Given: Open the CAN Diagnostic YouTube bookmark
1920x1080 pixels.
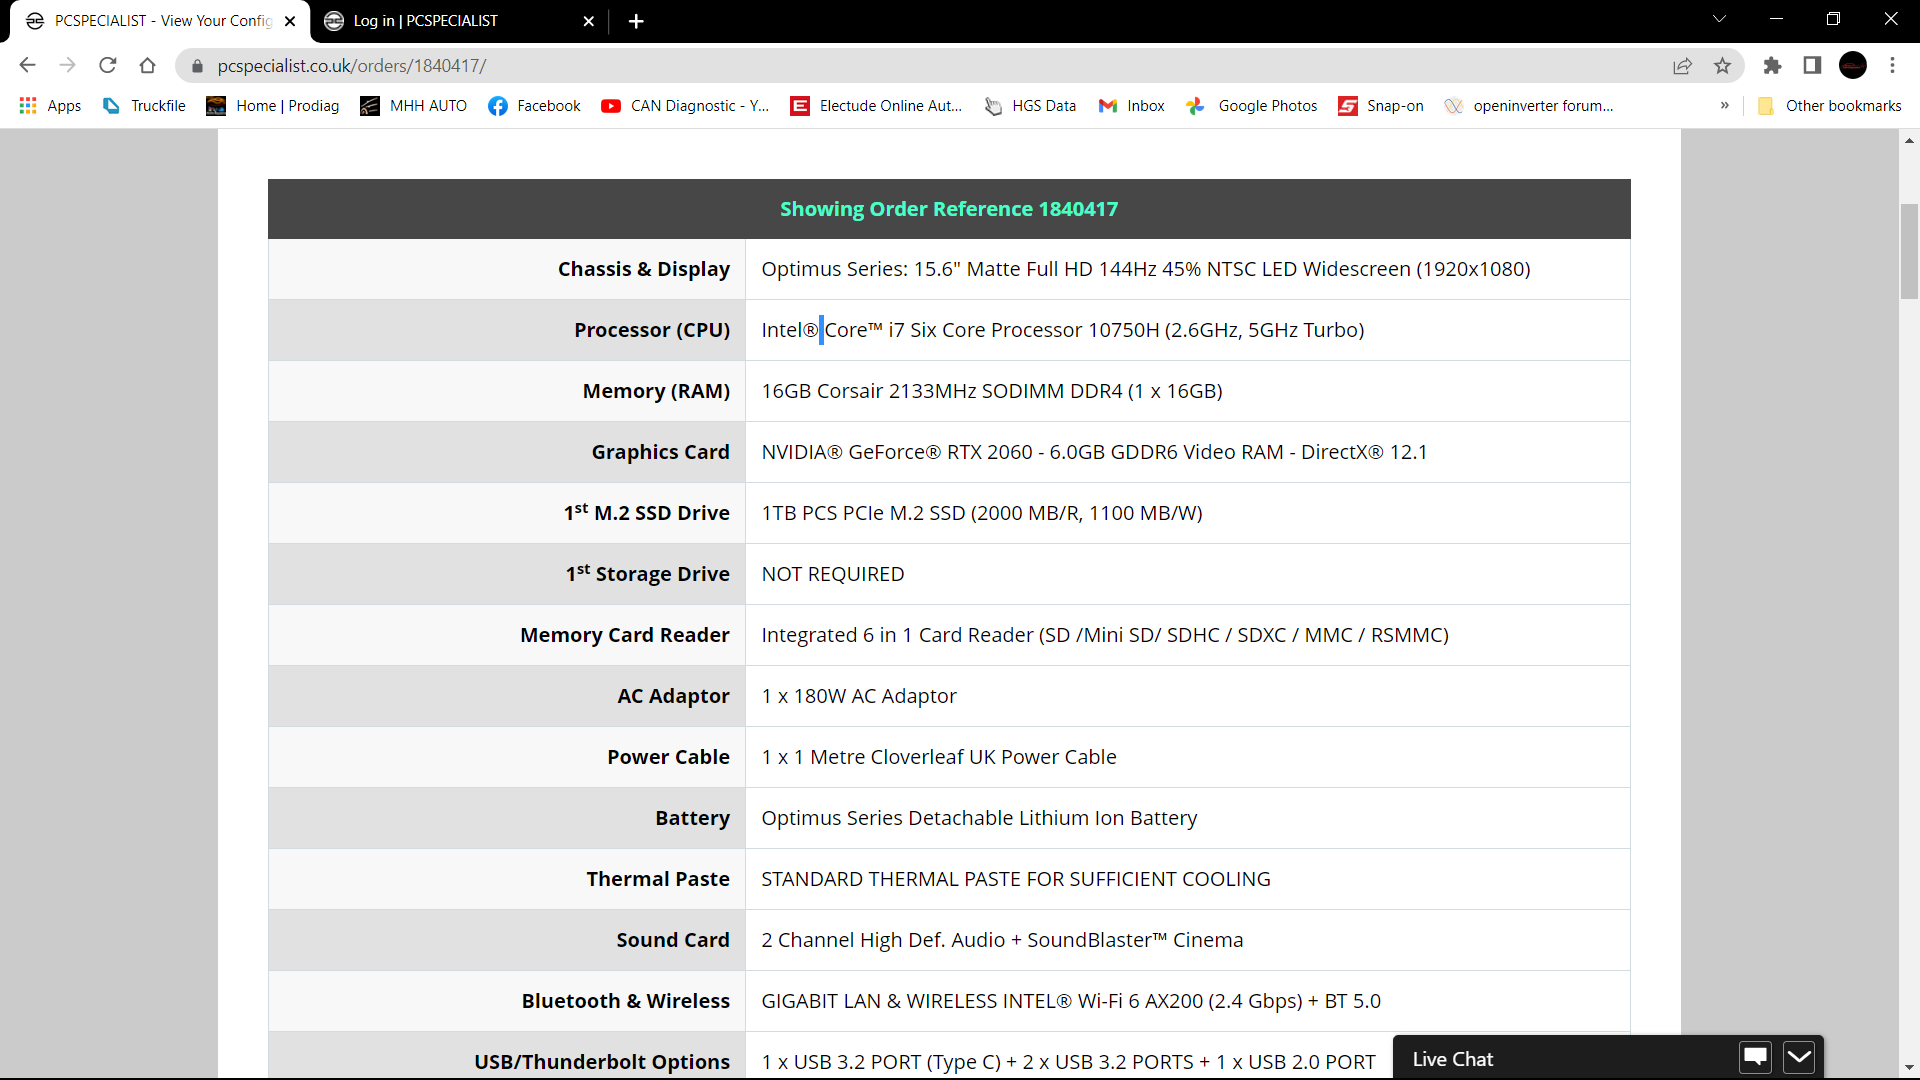Looking at the screenshot, I should tap(685, 106).
